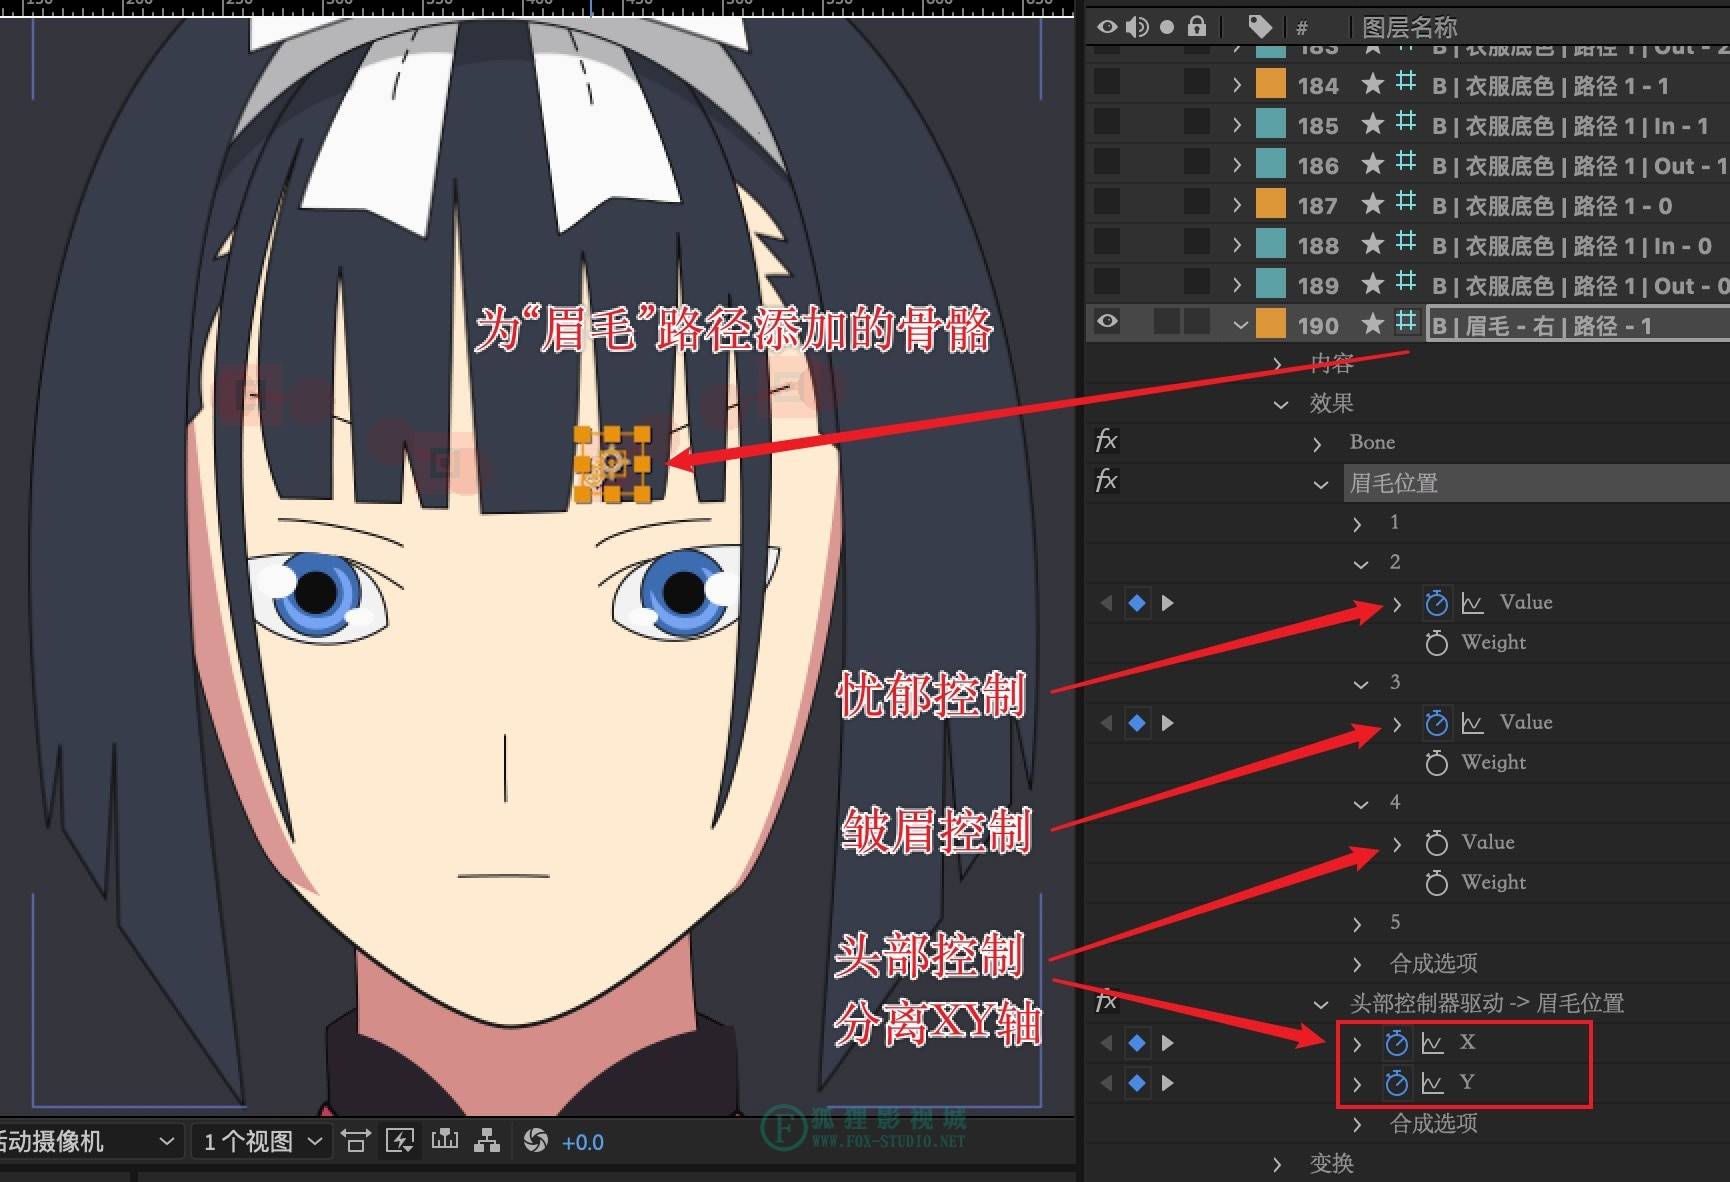Click the 图层名称 column header
The height and width of the screenshot is (1182, 1730).
pos(1409,27)
